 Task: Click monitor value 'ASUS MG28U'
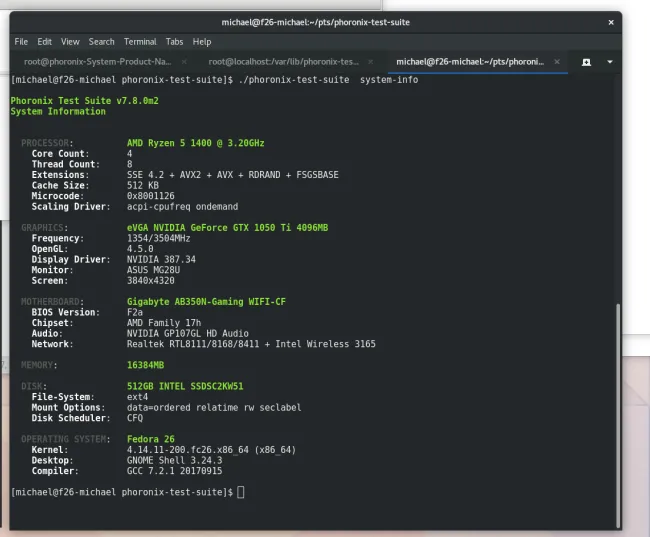[x=153, y=270]
